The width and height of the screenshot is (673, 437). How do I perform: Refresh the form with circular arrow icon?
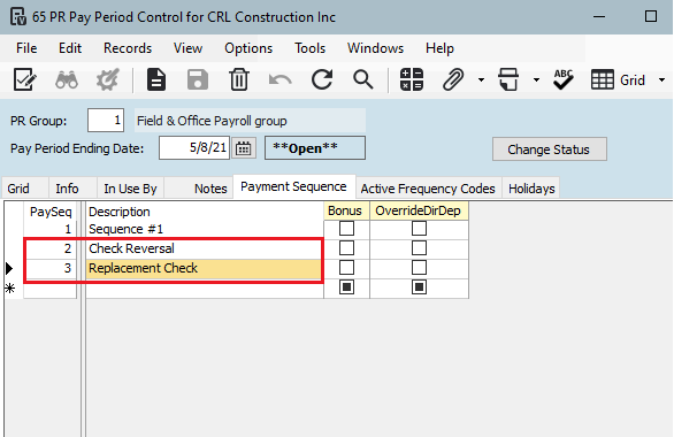click(x=322, y=79)
